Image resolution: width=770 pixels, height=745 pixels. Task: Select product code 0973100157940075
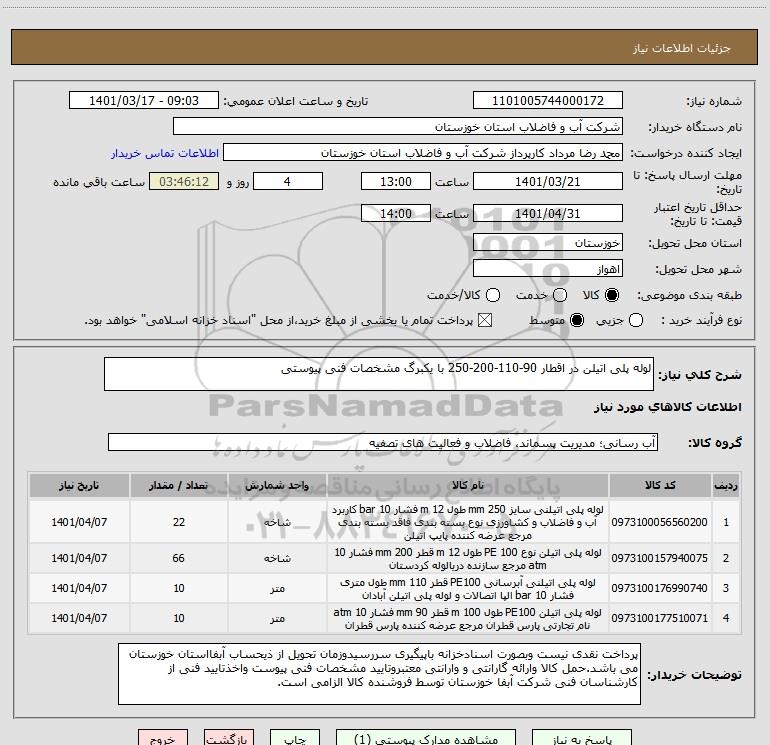coord(660,558)
